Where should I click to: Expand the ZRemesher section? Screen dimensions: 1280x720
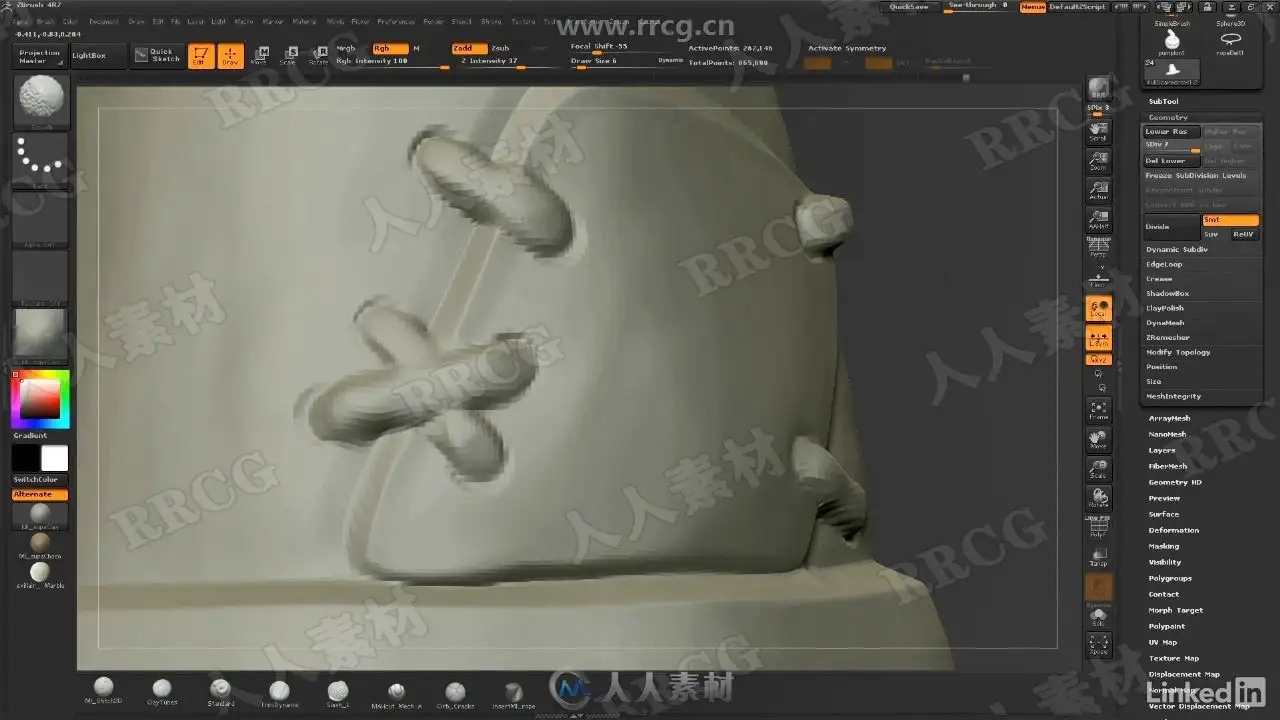[x=1168, y=337]
